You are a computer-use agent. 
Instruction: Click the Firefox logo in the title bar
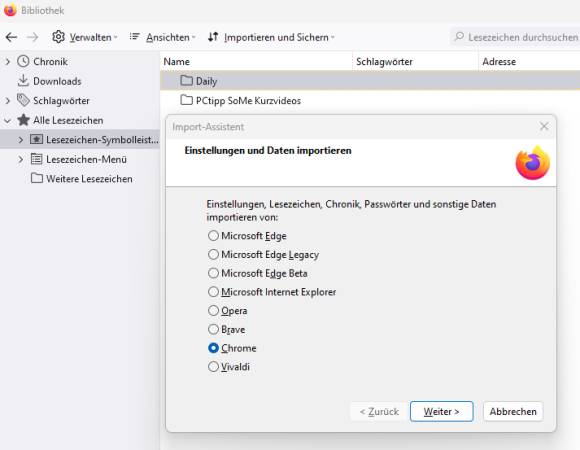point(10,10)
